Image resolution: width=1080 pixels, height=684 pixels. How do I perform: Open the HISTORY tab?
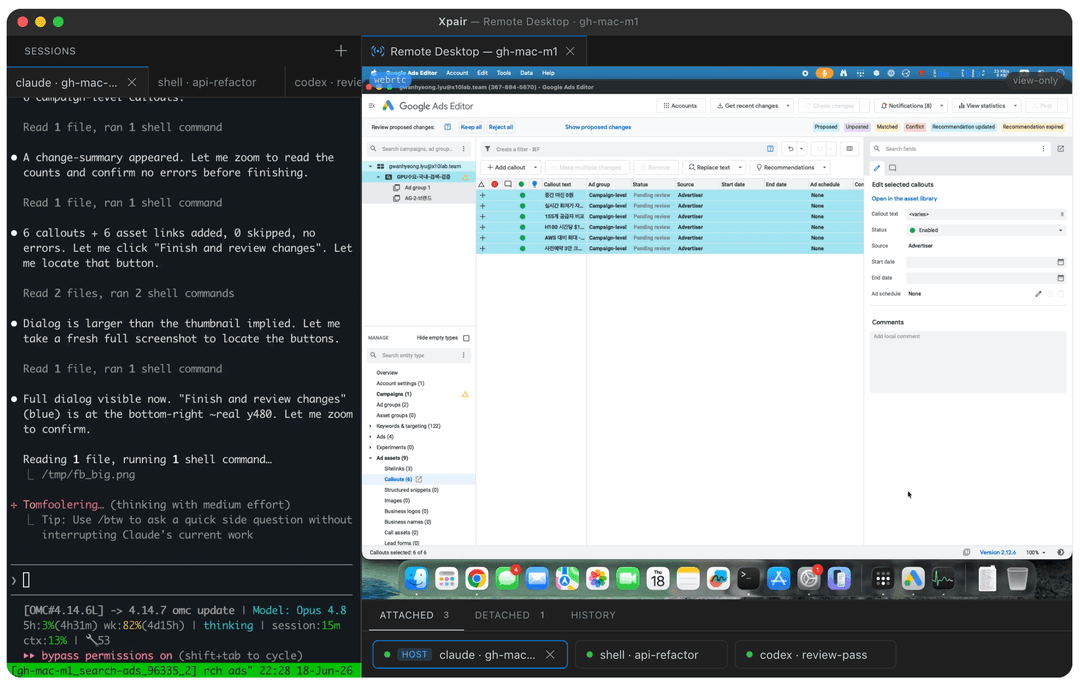click(x=593, y=615)
